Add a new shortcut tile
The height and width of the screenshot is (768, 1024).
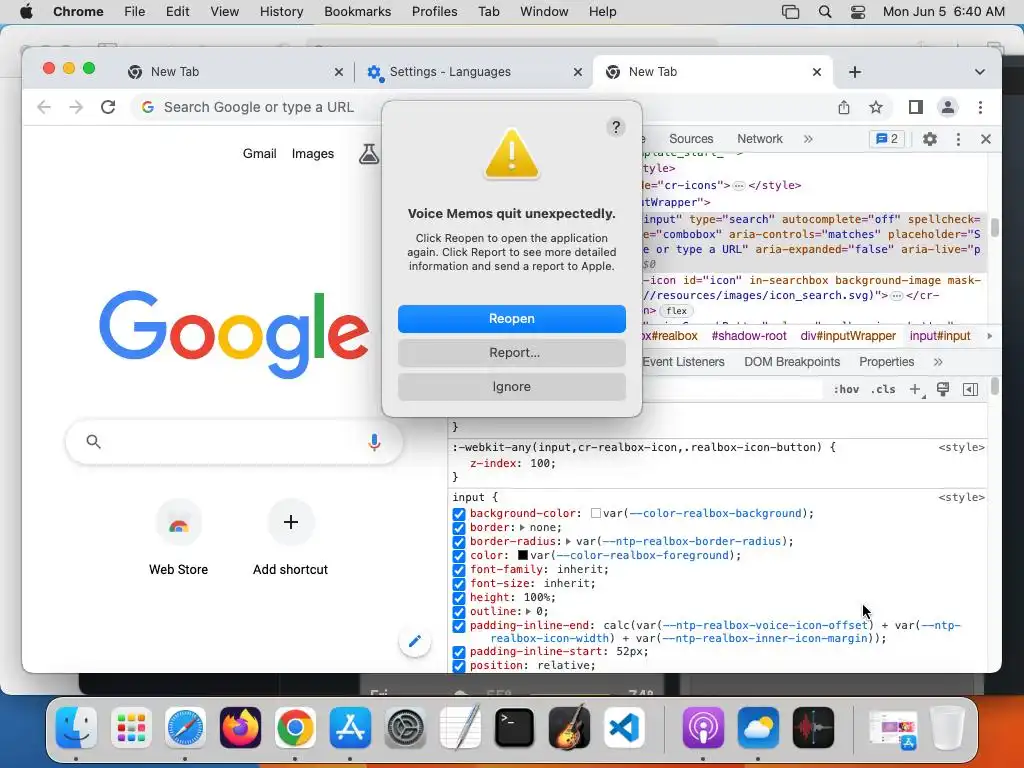[x=290, y=538]
